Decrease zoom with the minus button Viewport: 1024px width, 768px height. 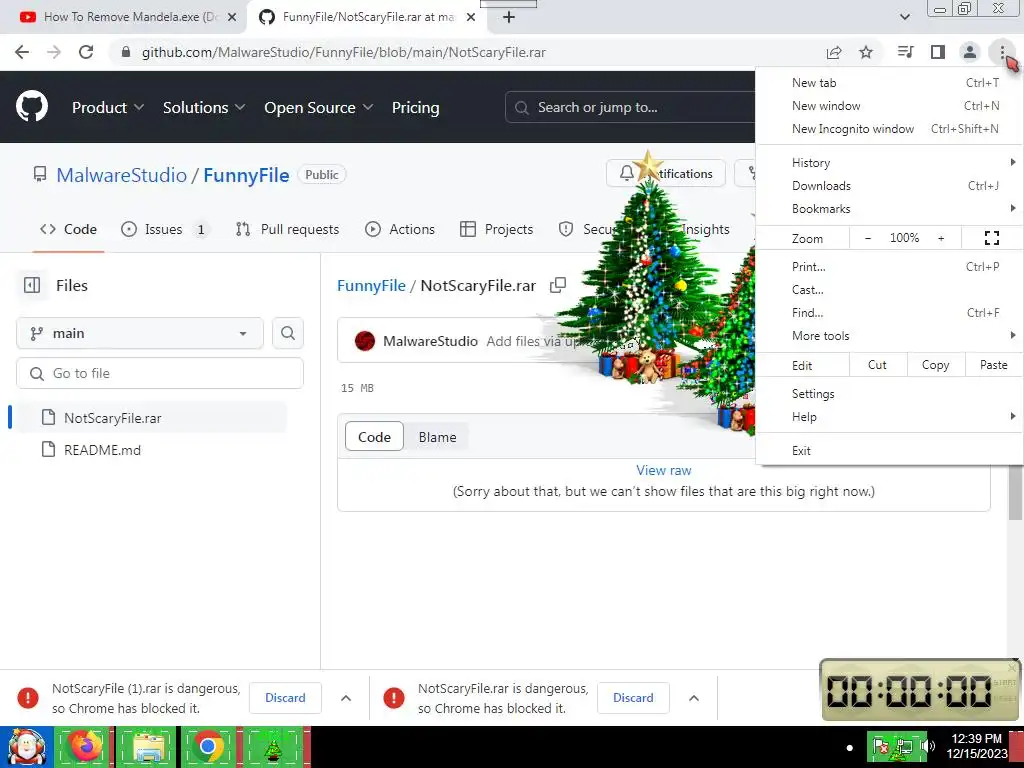click(868, 238)
